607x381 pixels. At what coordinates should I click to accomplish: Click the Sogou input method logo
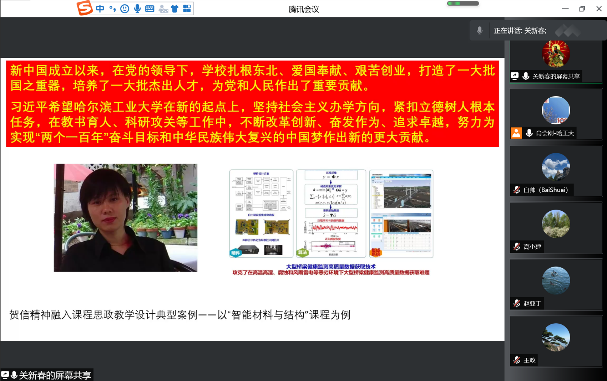point(85,8)
